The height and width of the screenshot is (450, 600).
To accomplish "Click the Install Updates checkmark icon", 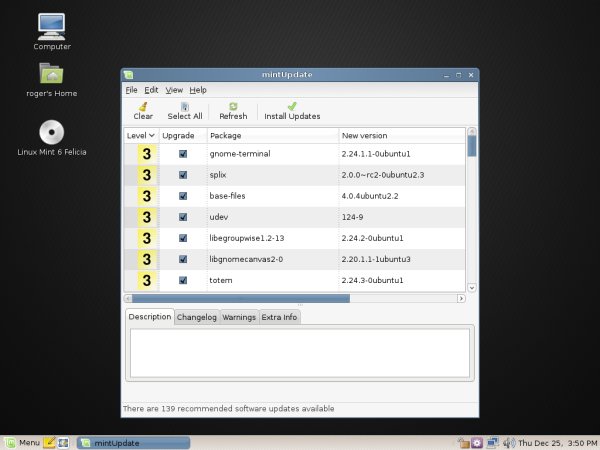I will [292, 106].
